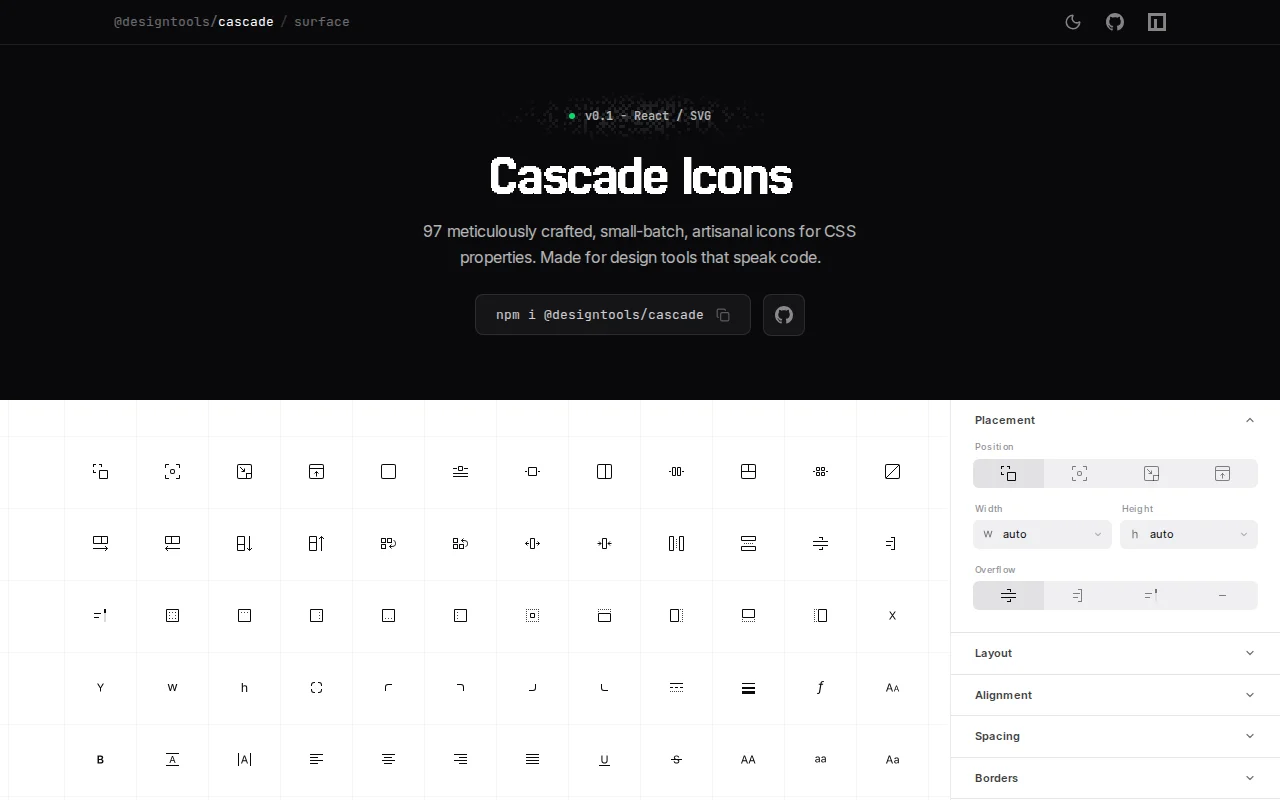Click the italic f font-style icon
Screen dimensions: 1280x800
click(820, 687)
